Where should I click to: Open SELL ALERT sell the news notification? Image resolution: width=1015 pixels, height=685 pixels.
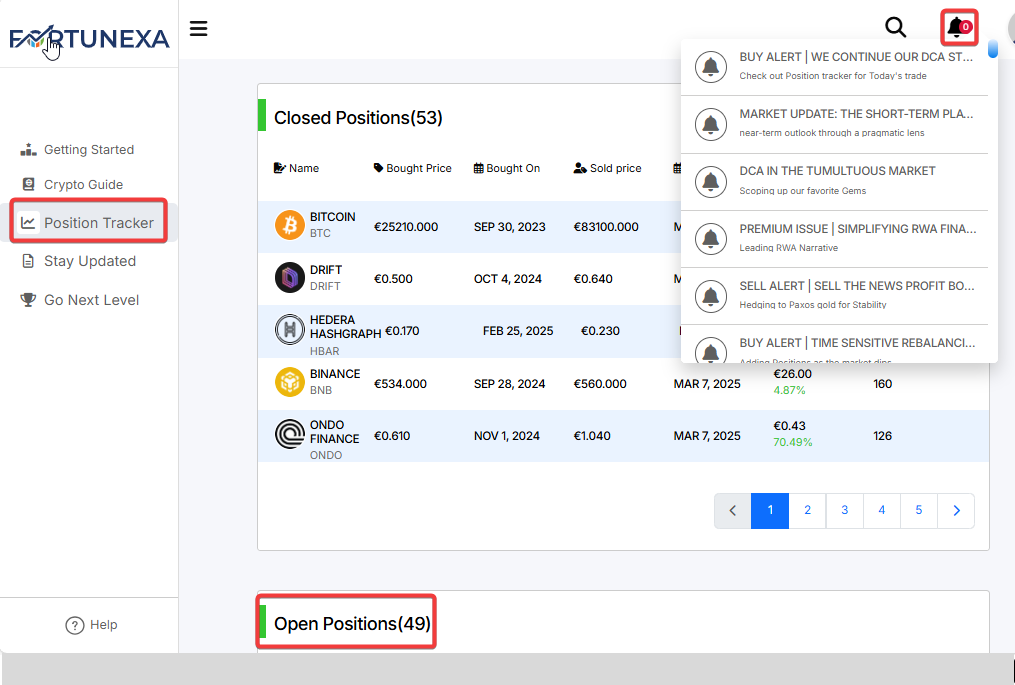coord(835,296)
